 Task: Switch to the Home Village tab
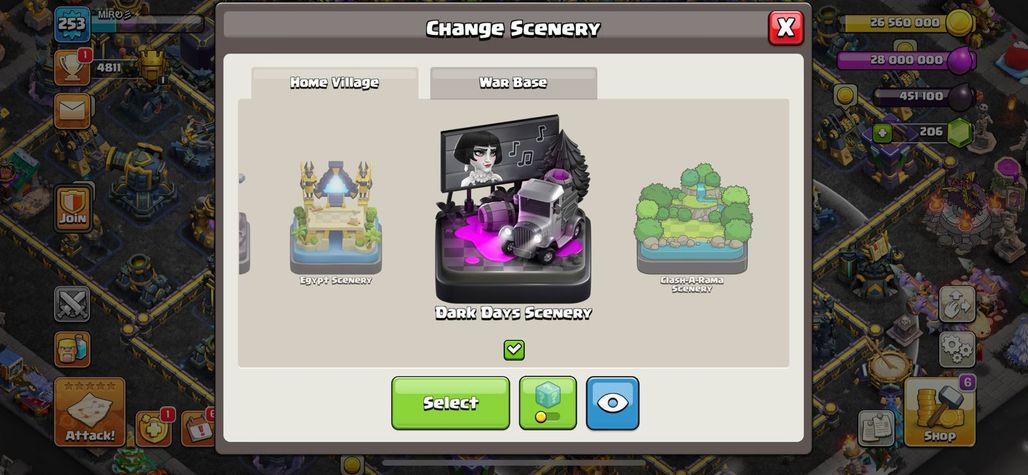(334, 83)
